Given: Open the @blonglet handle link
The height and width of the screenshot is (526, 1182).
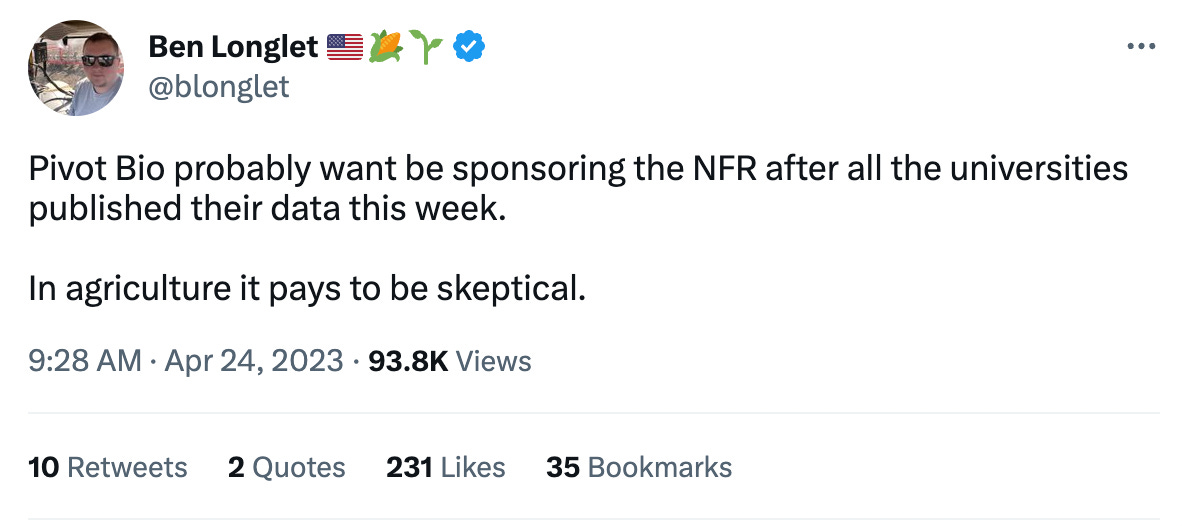Looking at the screenshot, I should [x=218, y=86].
